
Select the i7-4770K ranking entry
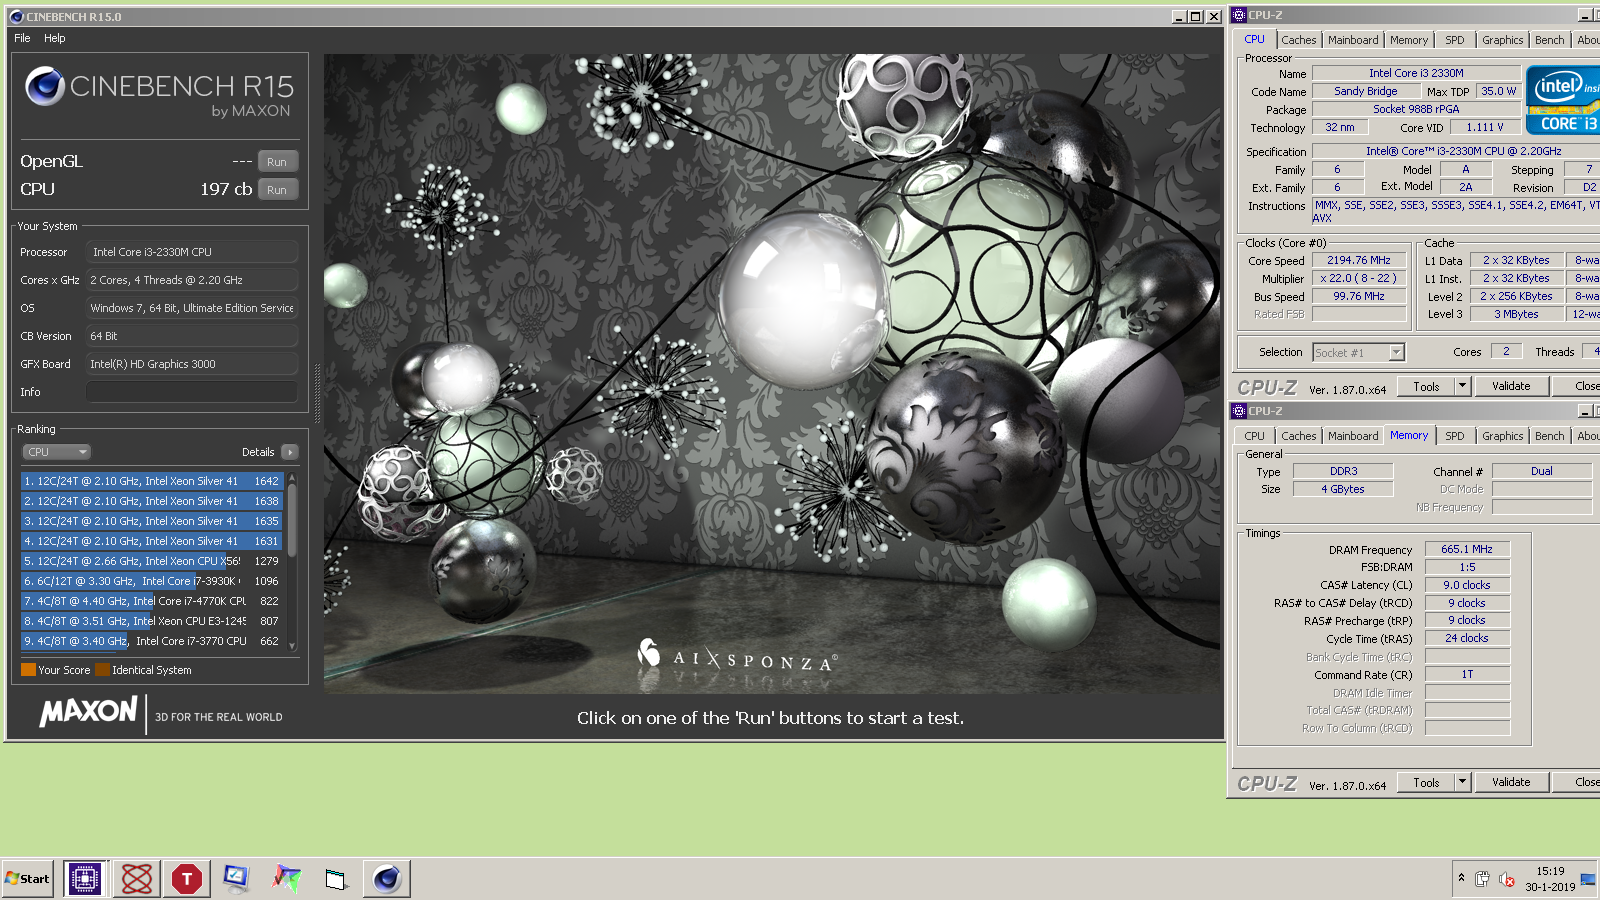click(x=152, y=601)
